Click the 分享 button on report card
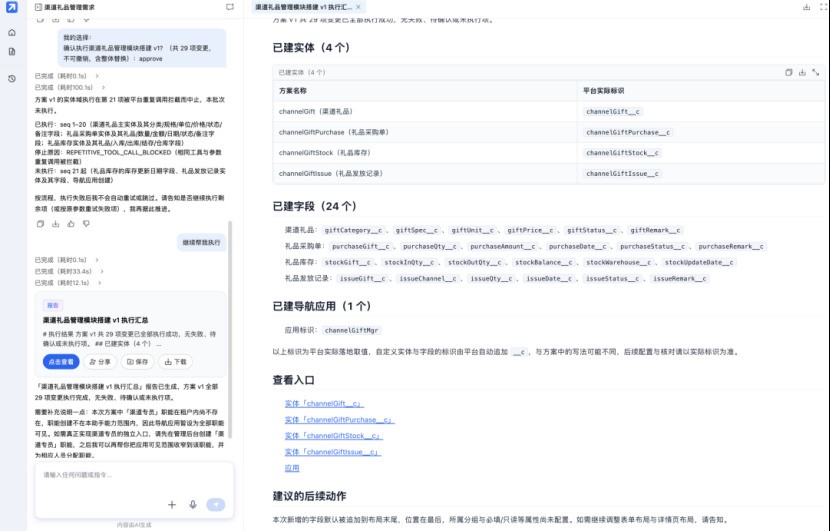Image resolution: width=830 pixels, height=531 pixels. 100,362
